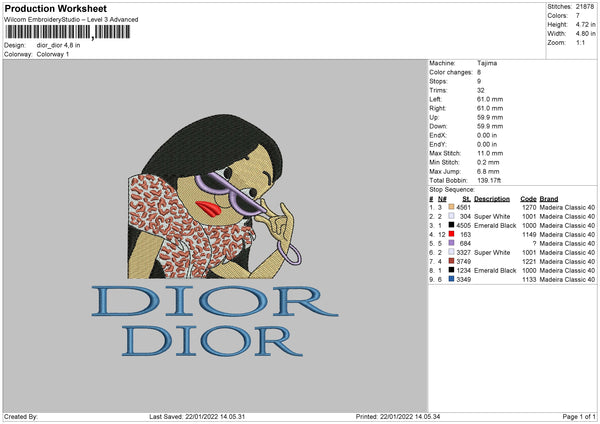Image resolution: width=600 pixels, height=424 pixels.
Task: Click the 'Production Worksheet' title
Action: (55, 8)
